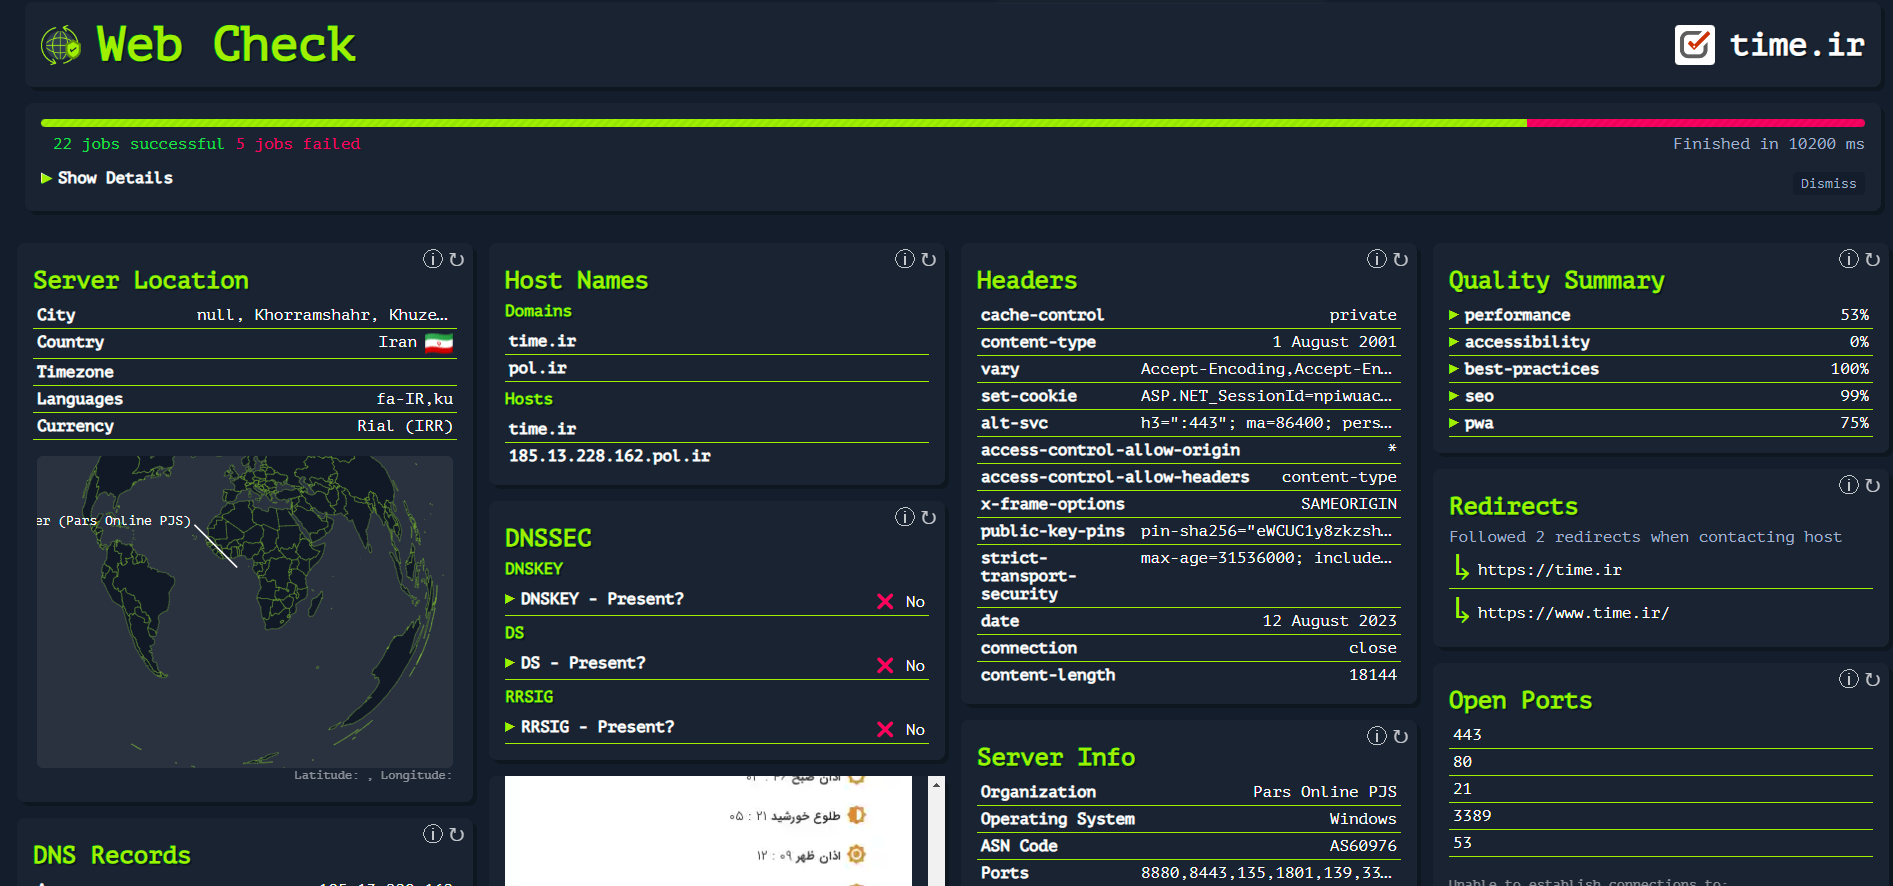Click the time.ir site heading
Screen dimensions: 1893x886
1797,45
